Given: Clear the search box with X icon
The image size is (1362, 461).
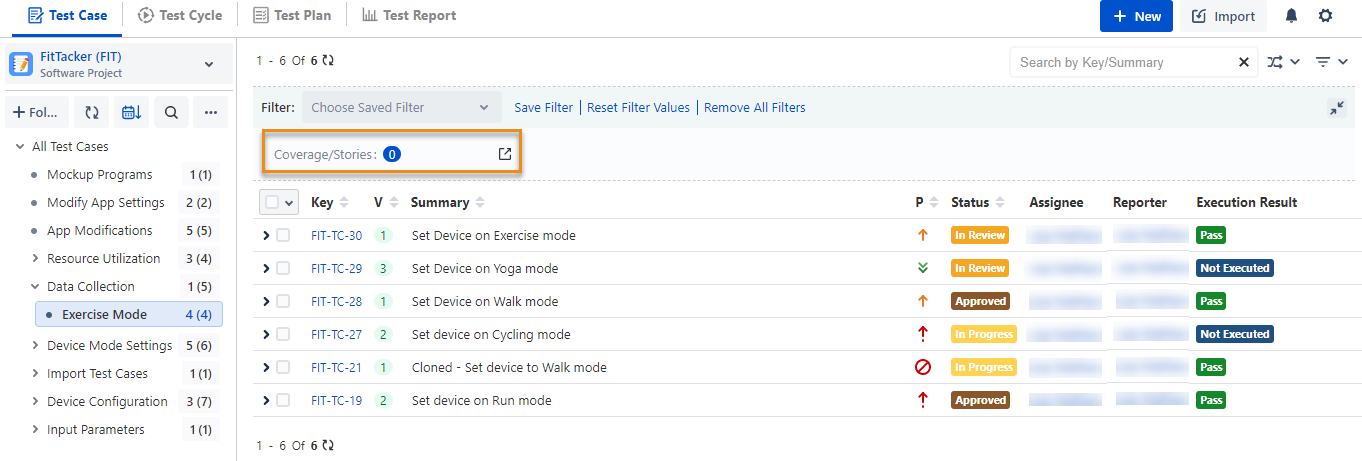Looking at the screenshot, I should (x=1244, y=62).
